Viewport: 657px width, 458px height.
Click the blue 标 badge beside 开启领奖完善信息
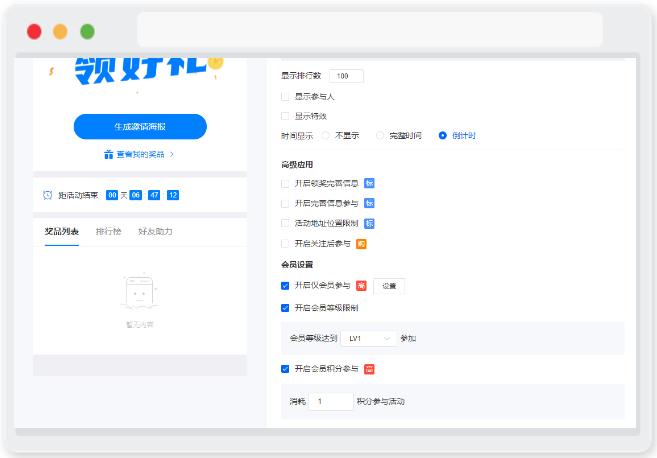tap(369, 183)
